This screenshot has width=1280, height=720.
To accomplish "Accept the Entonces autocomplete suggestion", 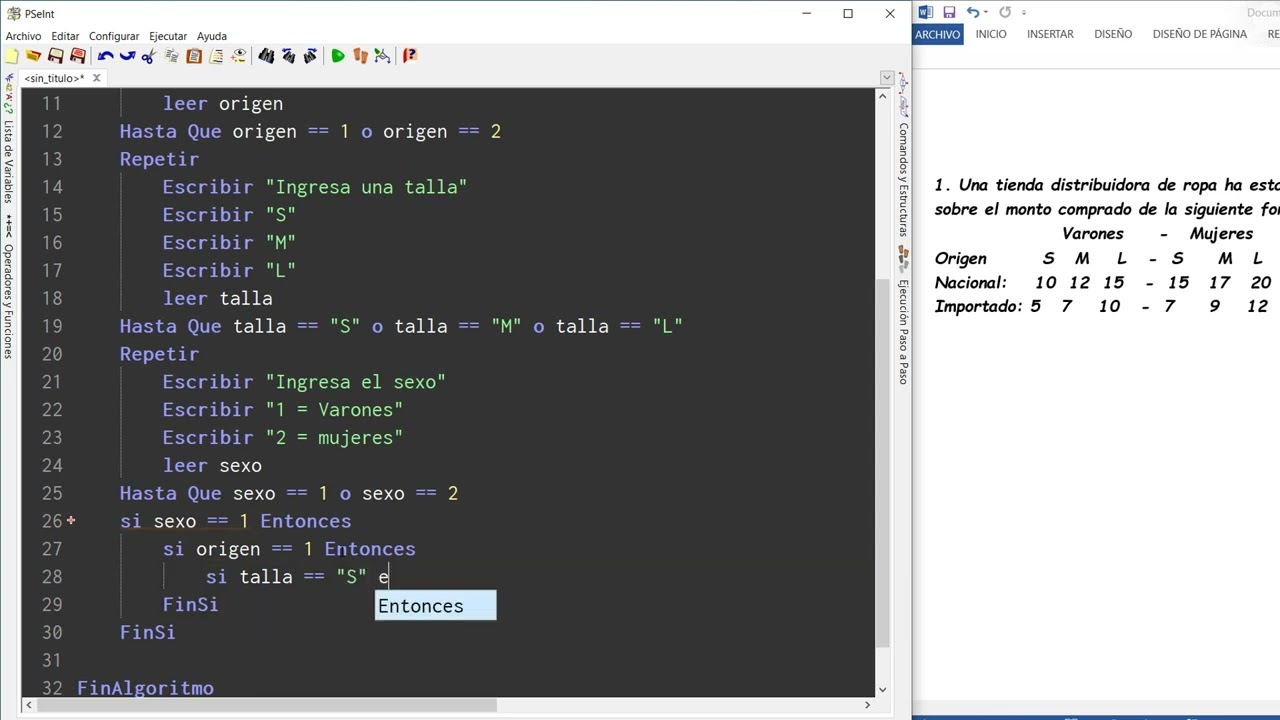I will pos(435,606).
